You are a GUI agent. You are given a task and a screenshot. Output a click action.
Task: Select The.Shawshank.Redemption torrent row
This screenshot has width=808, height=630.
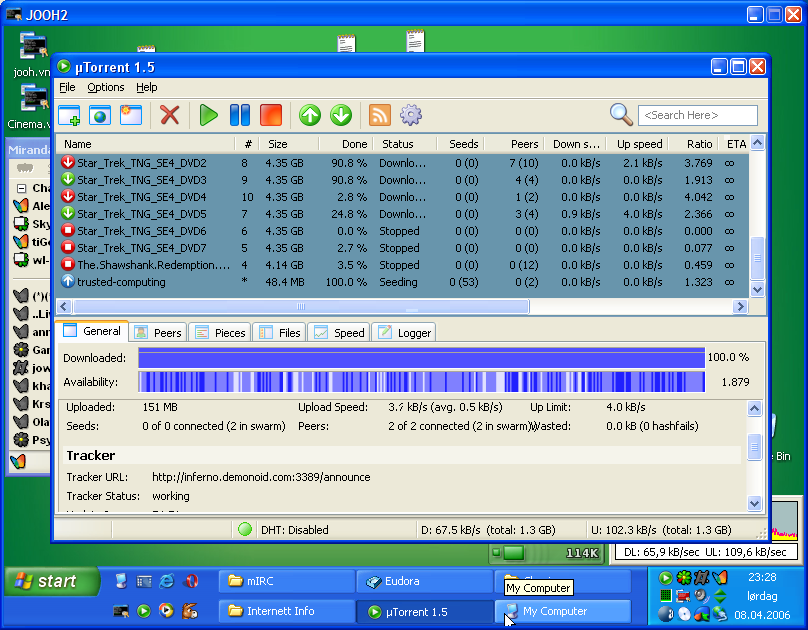[402, 265]
